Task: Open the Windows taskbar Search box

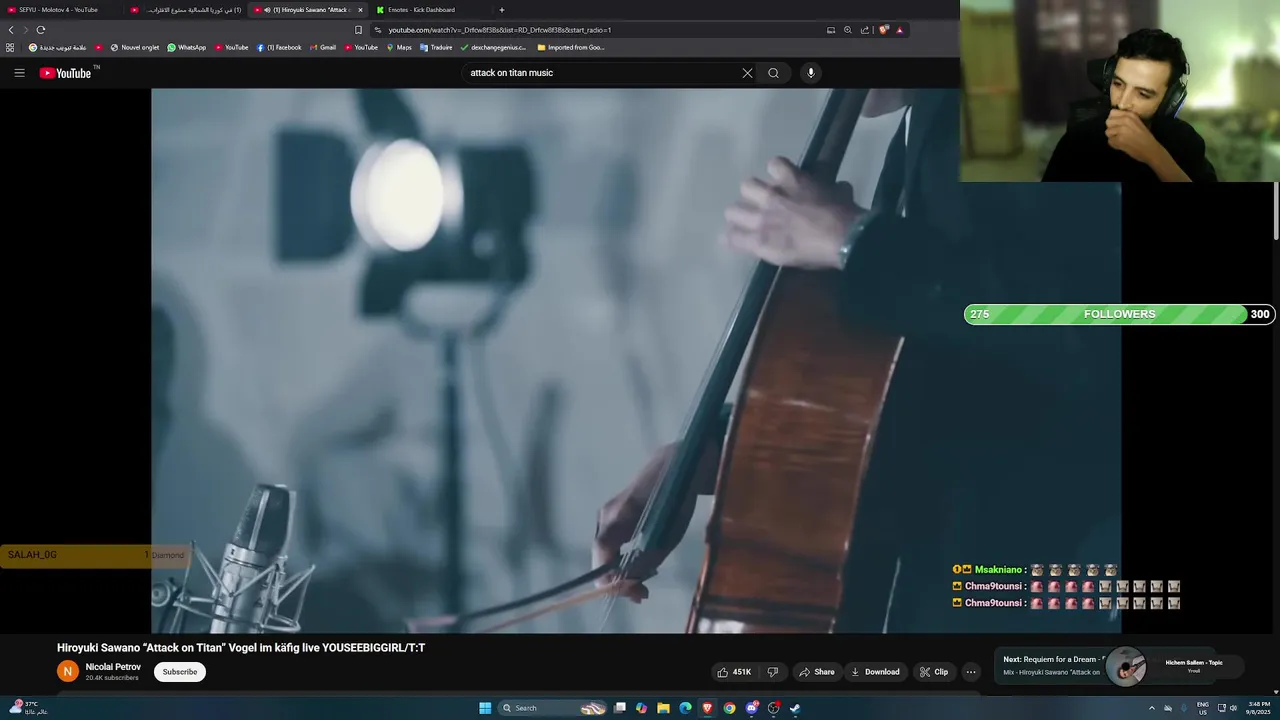Action: (553, 708)
